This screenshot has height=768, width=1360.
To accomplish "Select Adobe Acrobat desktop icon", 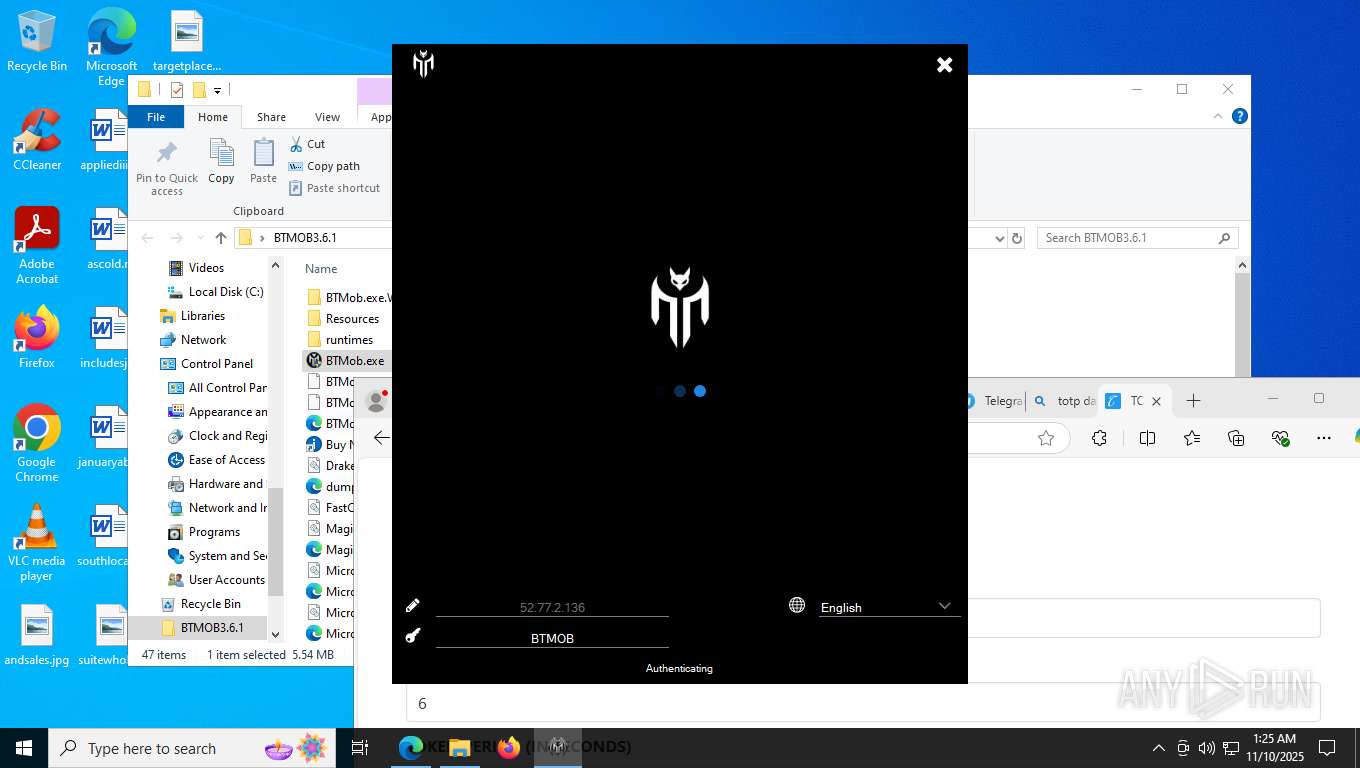I will point(37,245).
